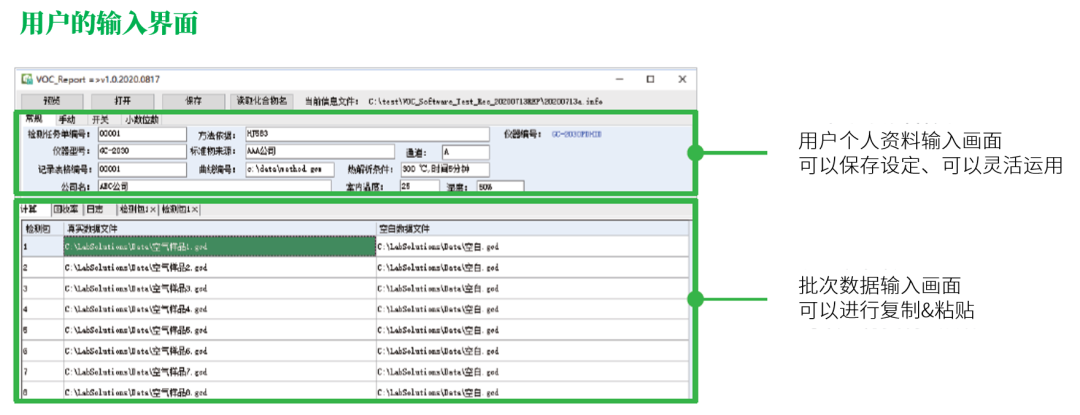
Task: Click the 通道 field containing A
Action: 464,152
